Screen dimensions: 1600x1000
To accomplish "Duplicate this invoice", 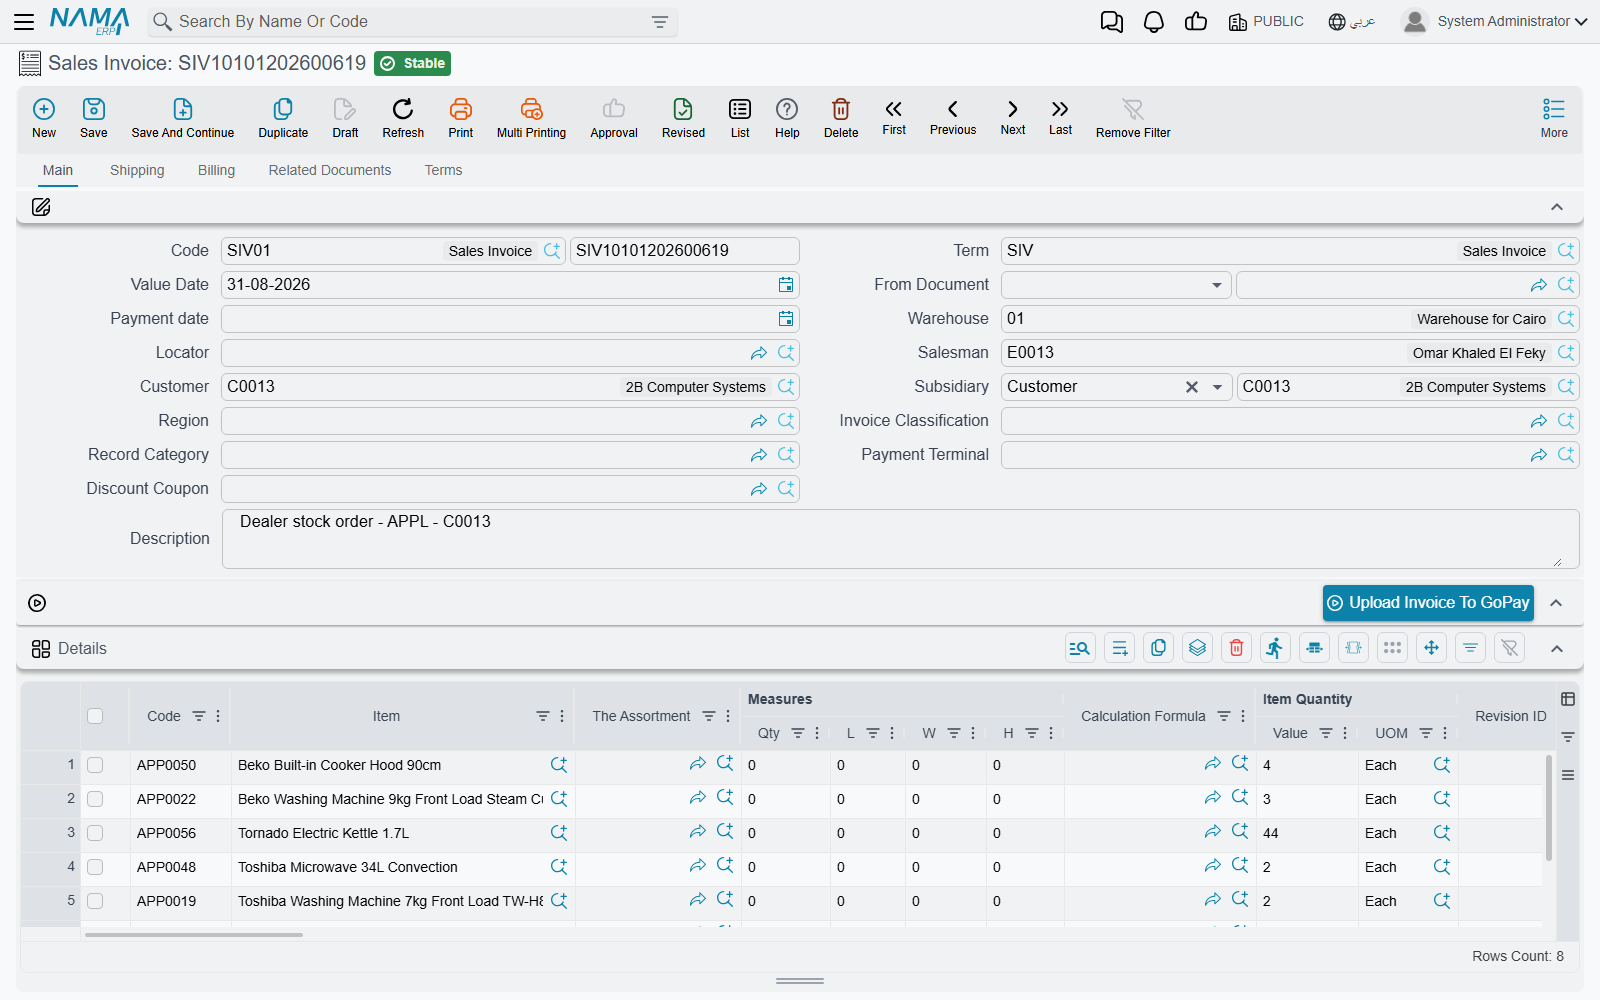I will pos(283,118).
